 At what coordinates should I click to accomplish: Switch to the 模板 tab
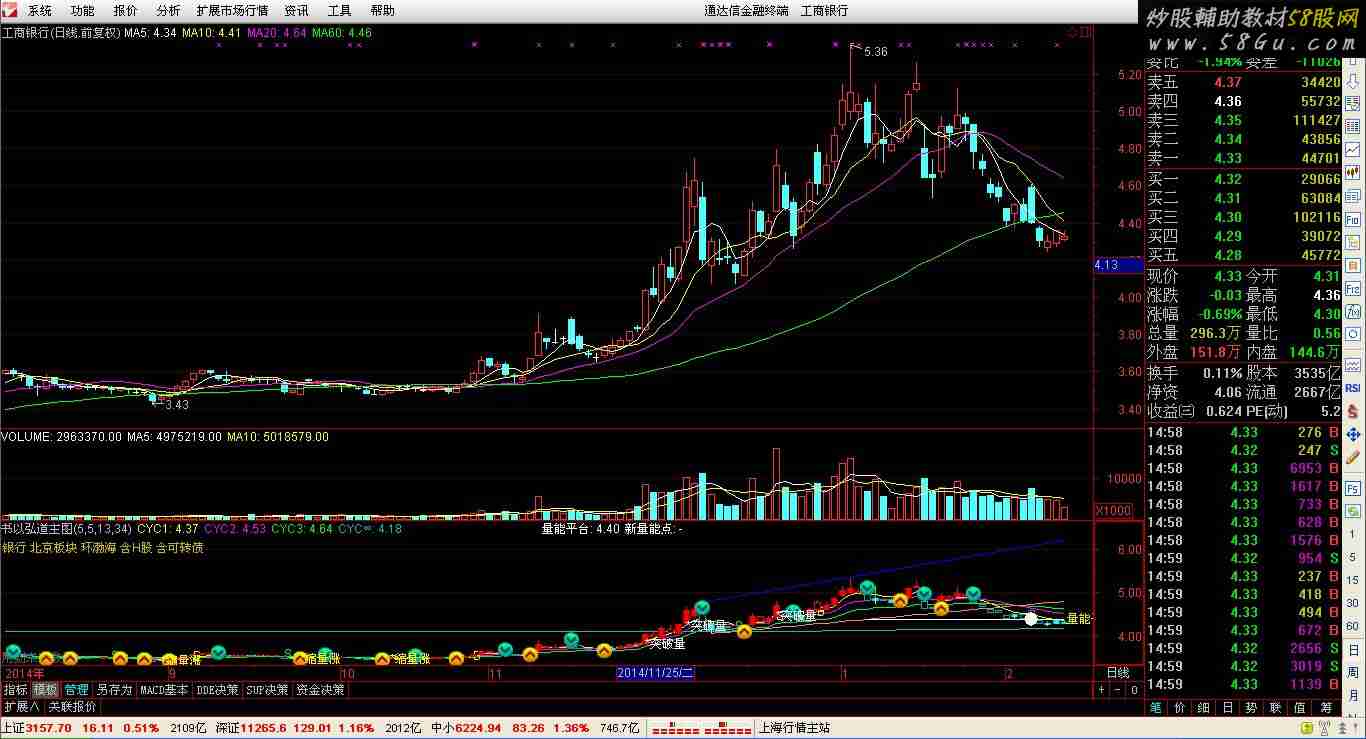point(45,690)
